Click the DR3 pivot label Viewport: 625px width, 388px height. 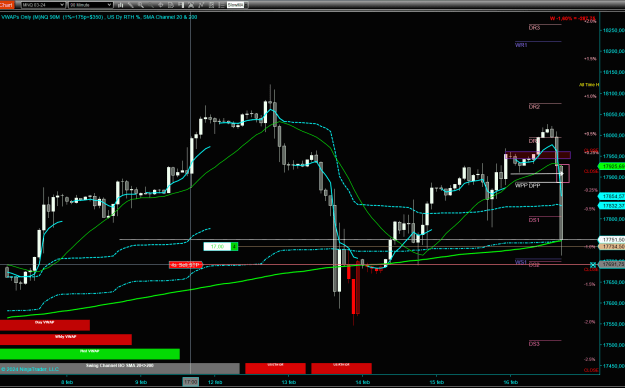[x=535, y=28]
